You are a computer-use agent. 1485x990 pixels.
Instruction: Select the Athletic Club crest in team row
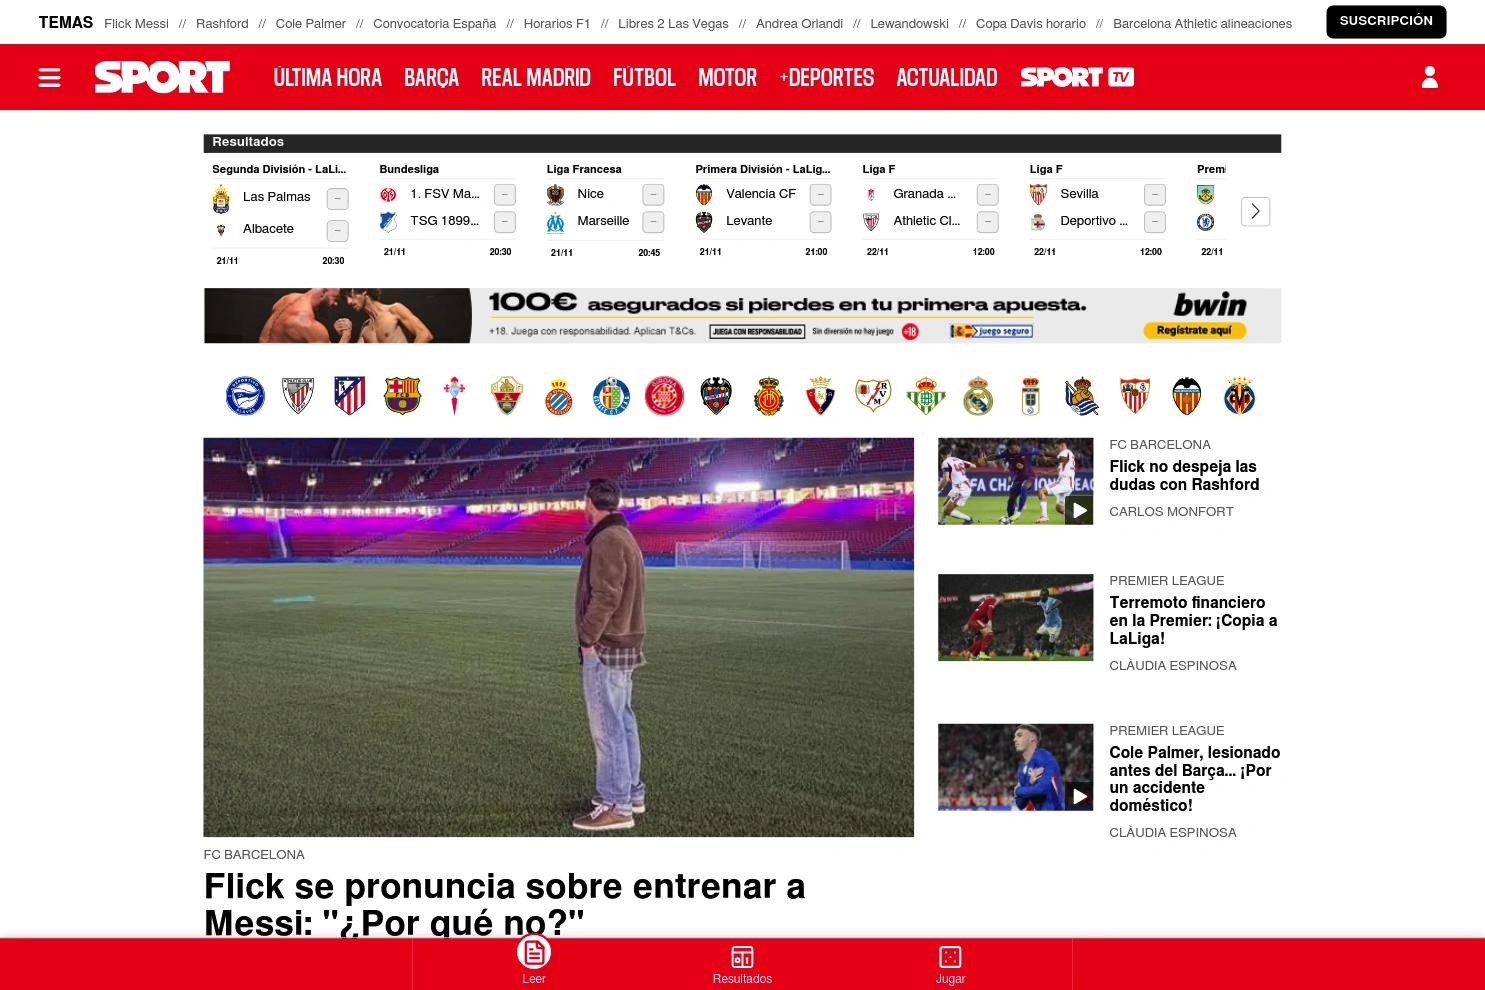(x=298, y=396)
